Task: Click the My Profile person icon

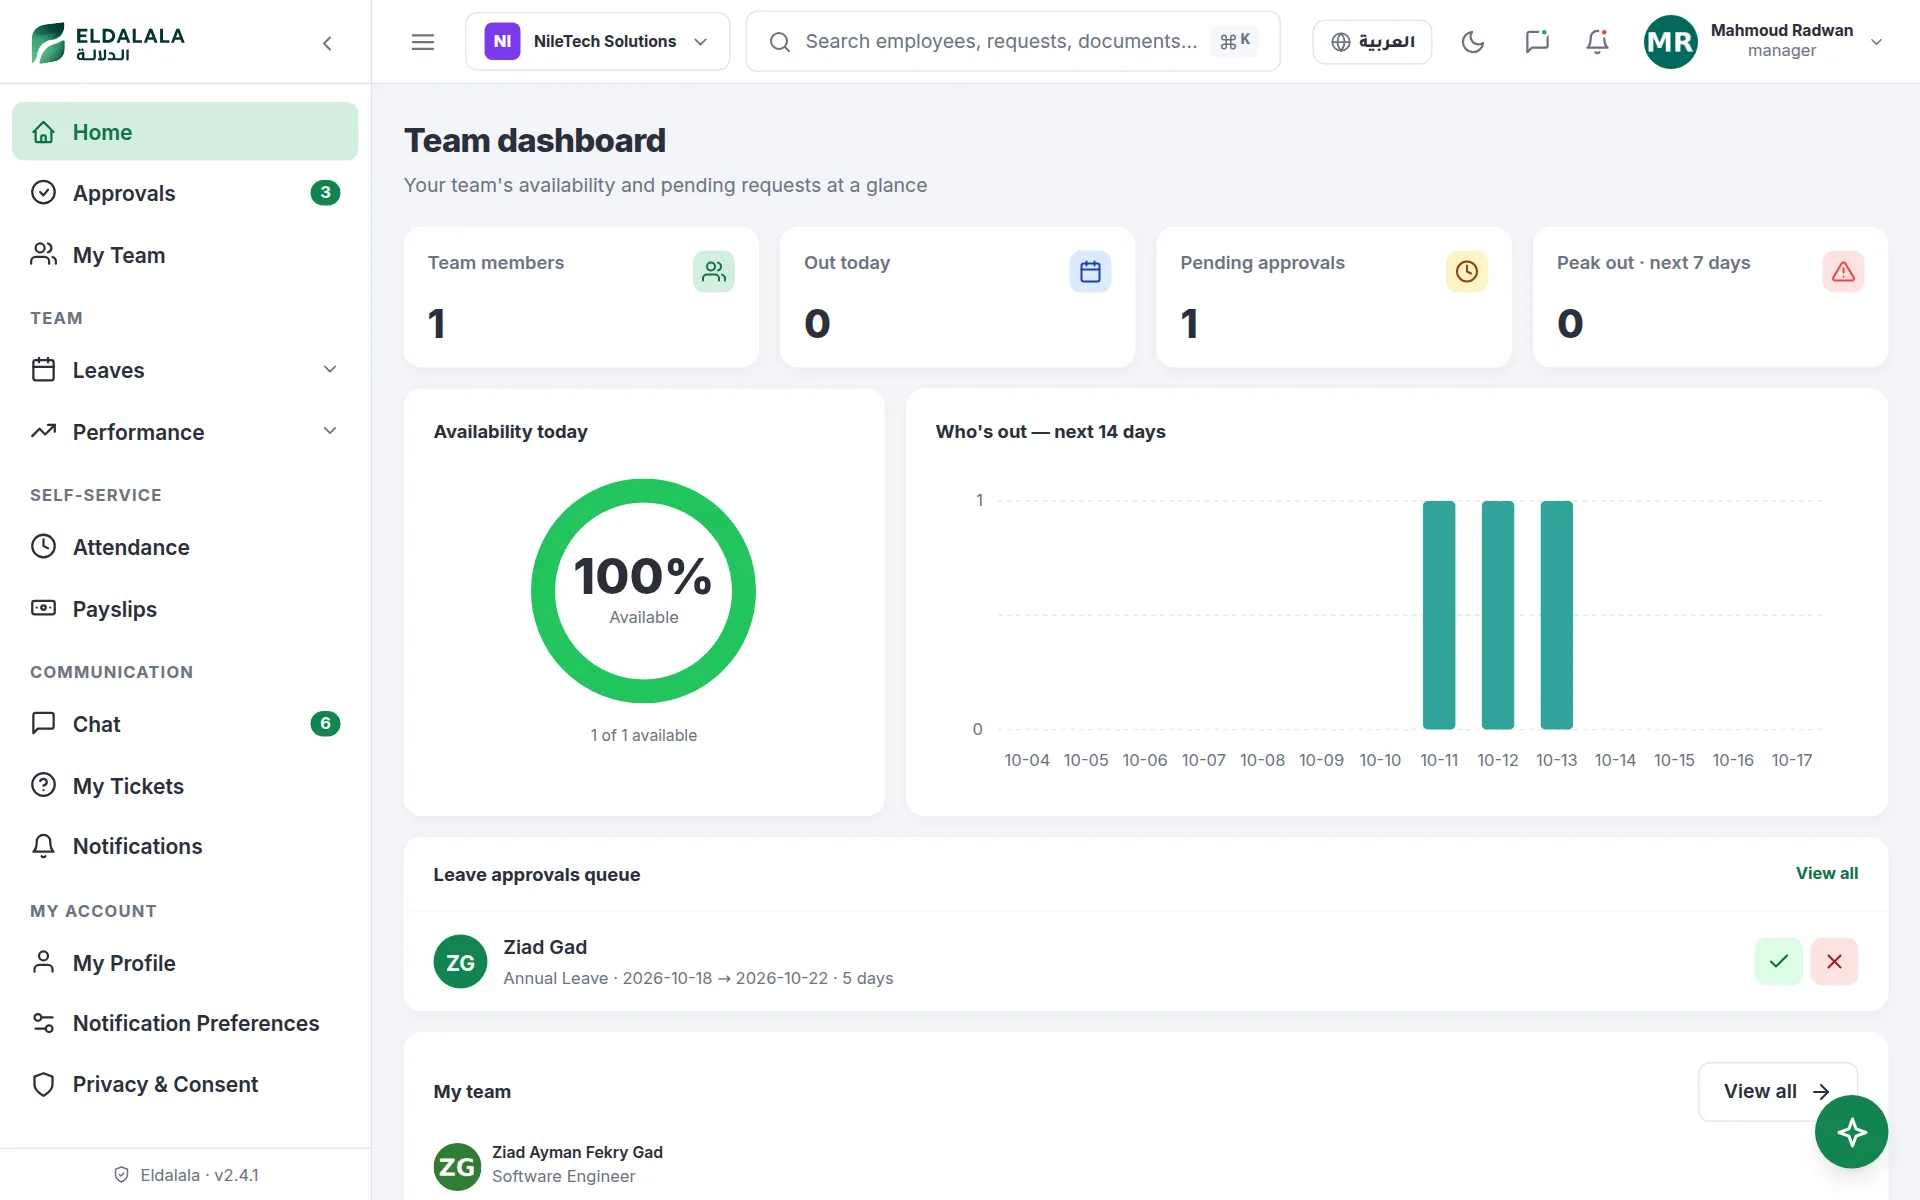Action: (x=43, y=962)
